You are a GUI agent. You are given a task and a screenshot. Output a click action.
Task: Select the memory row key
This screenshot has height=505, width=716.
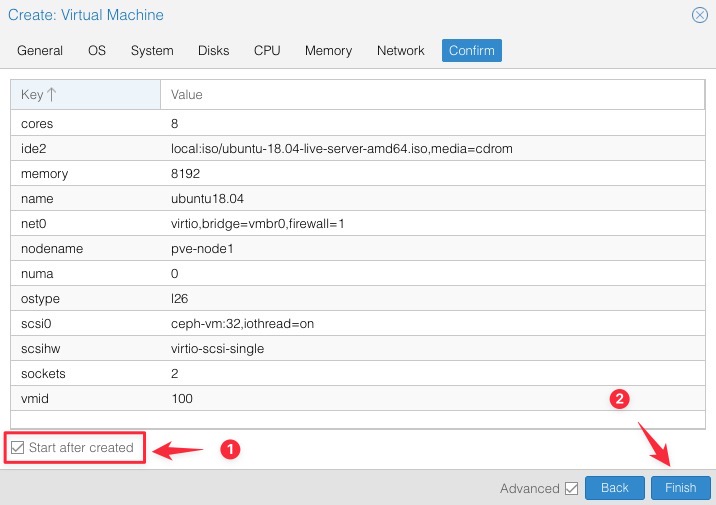click(44, 174)
